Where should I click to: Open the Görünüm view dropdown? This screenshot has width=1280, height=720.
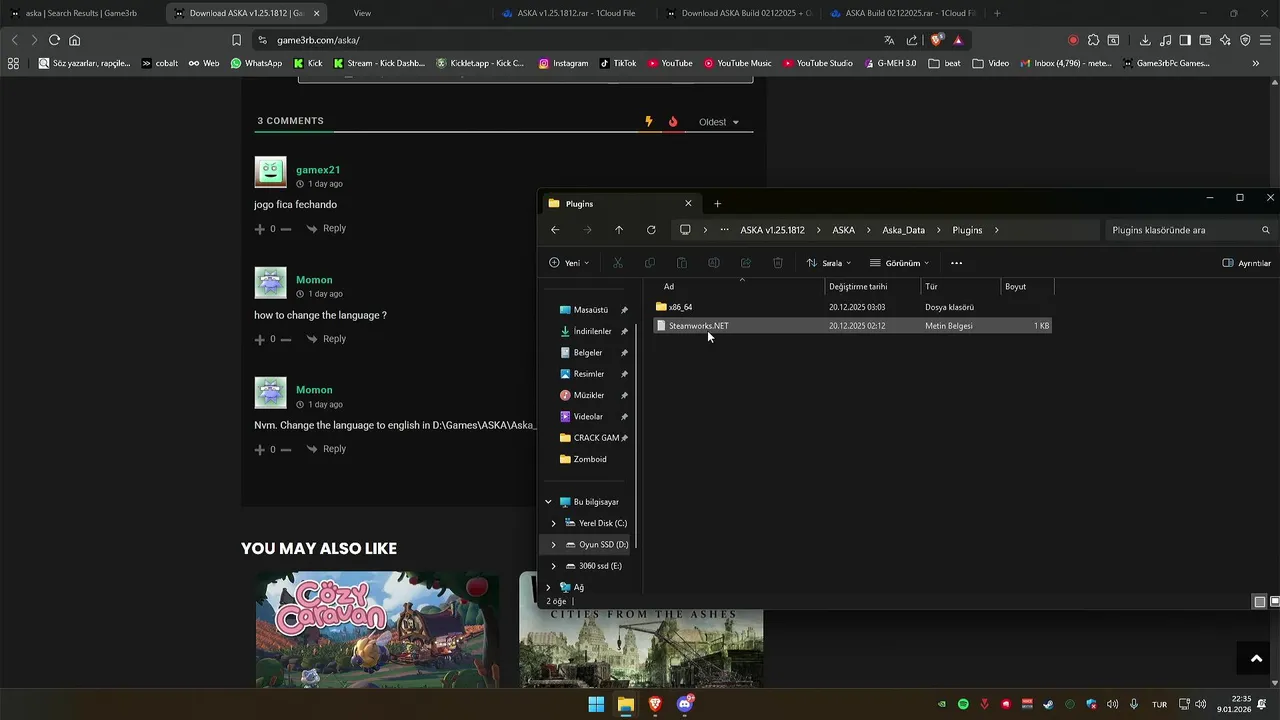click(900, 263)
